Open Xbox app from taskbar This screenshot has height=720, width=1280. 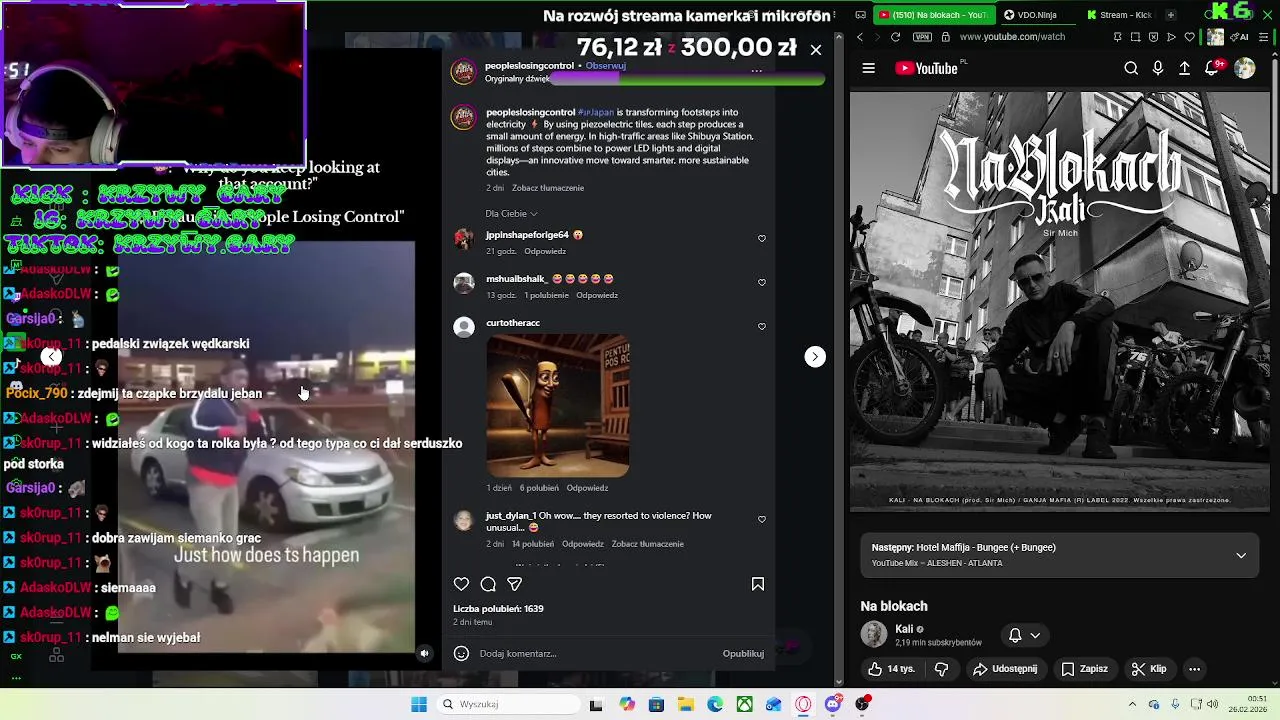click(x=745, y=704)
